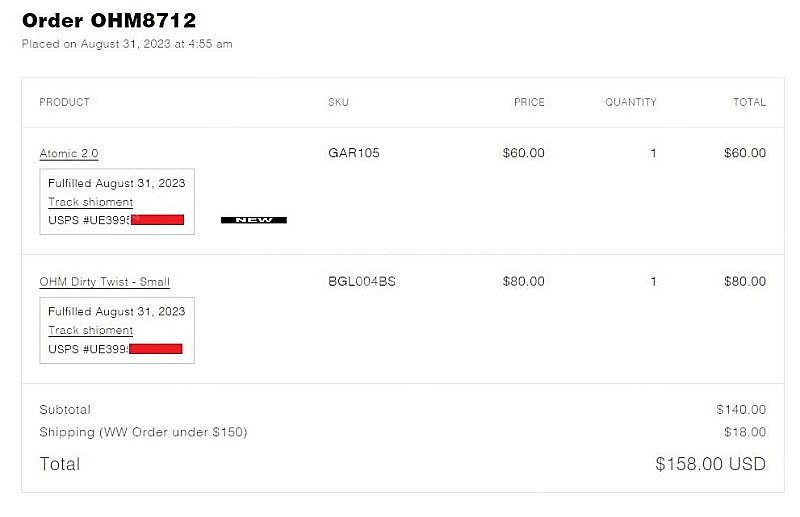The width and height of the screenshot is (800, 517).
Task: Open the OHM Dirty Twist - Small link
Action: [105, 282]
